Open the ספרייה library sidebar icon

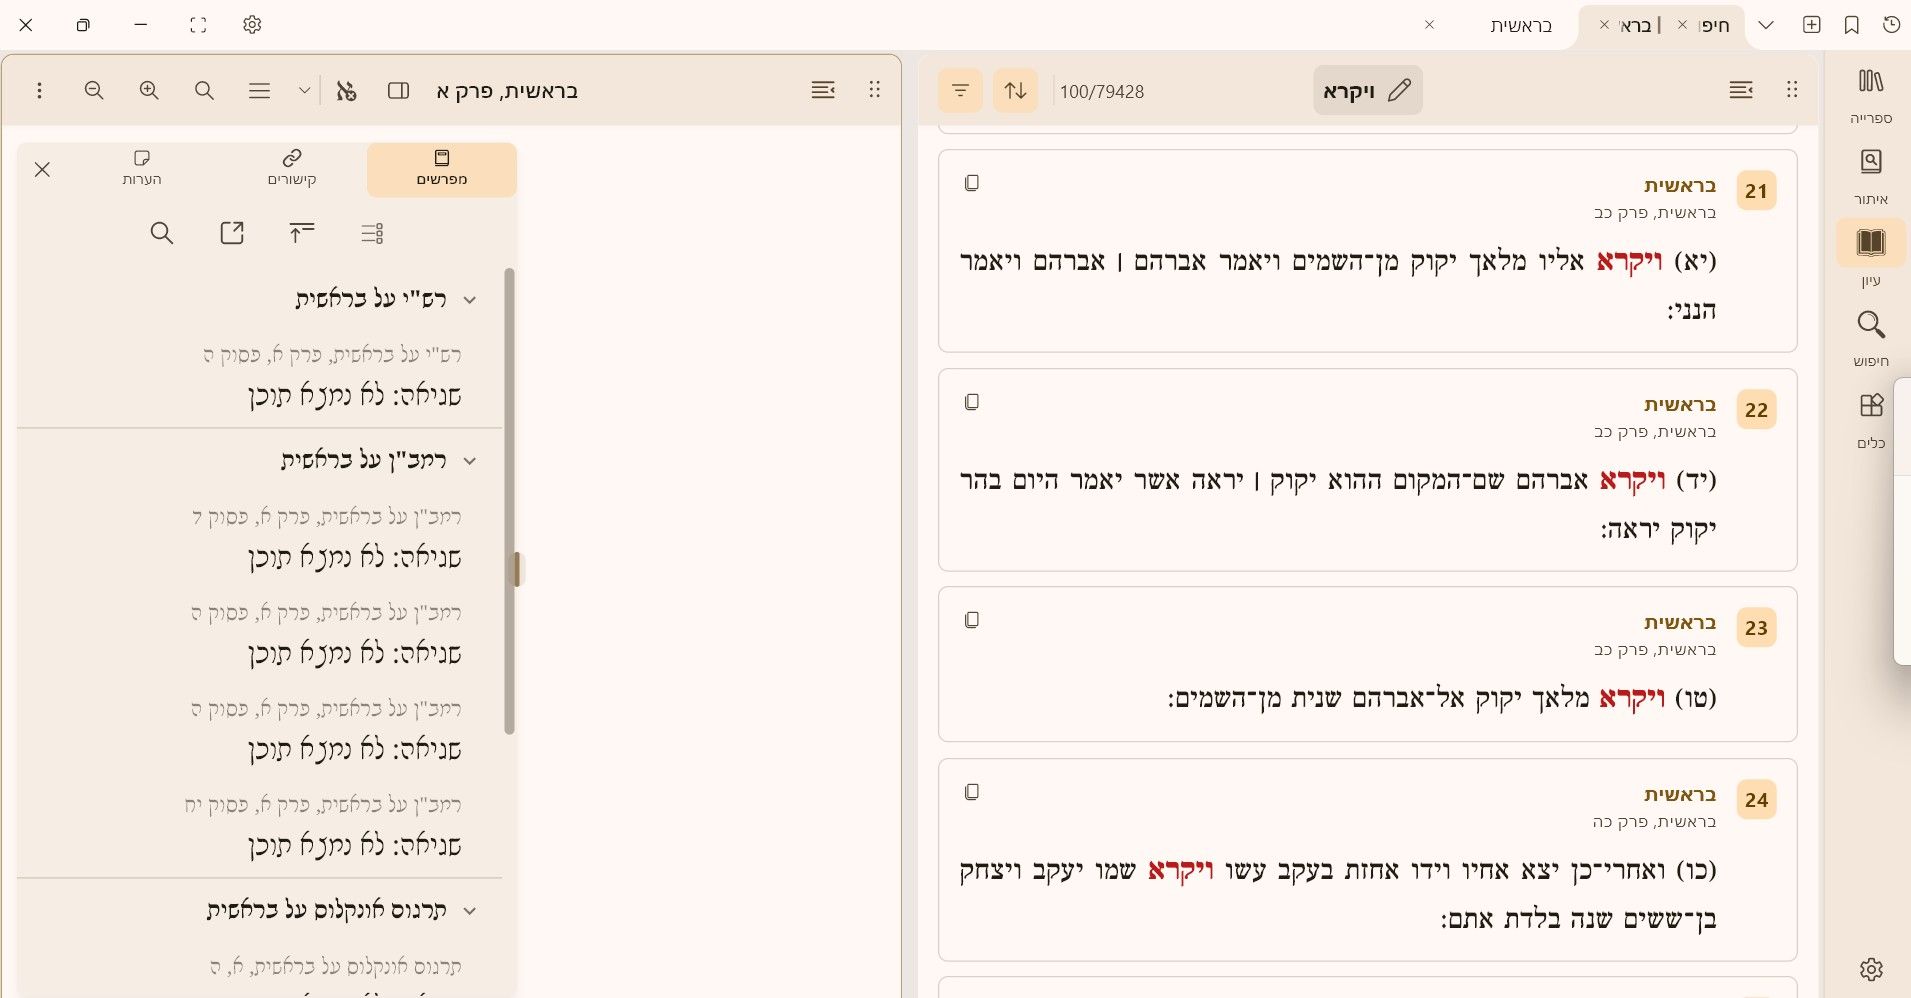tap(1870, 96)
